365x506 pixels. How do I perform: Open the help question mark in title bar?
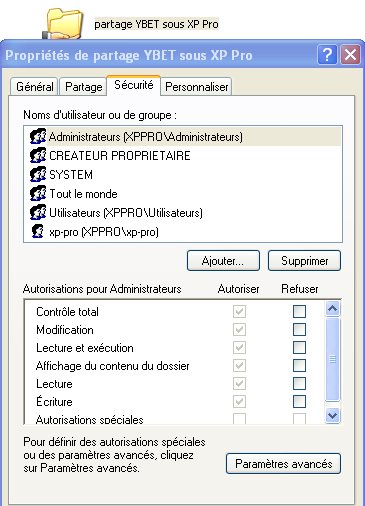[x=327, y=55]
